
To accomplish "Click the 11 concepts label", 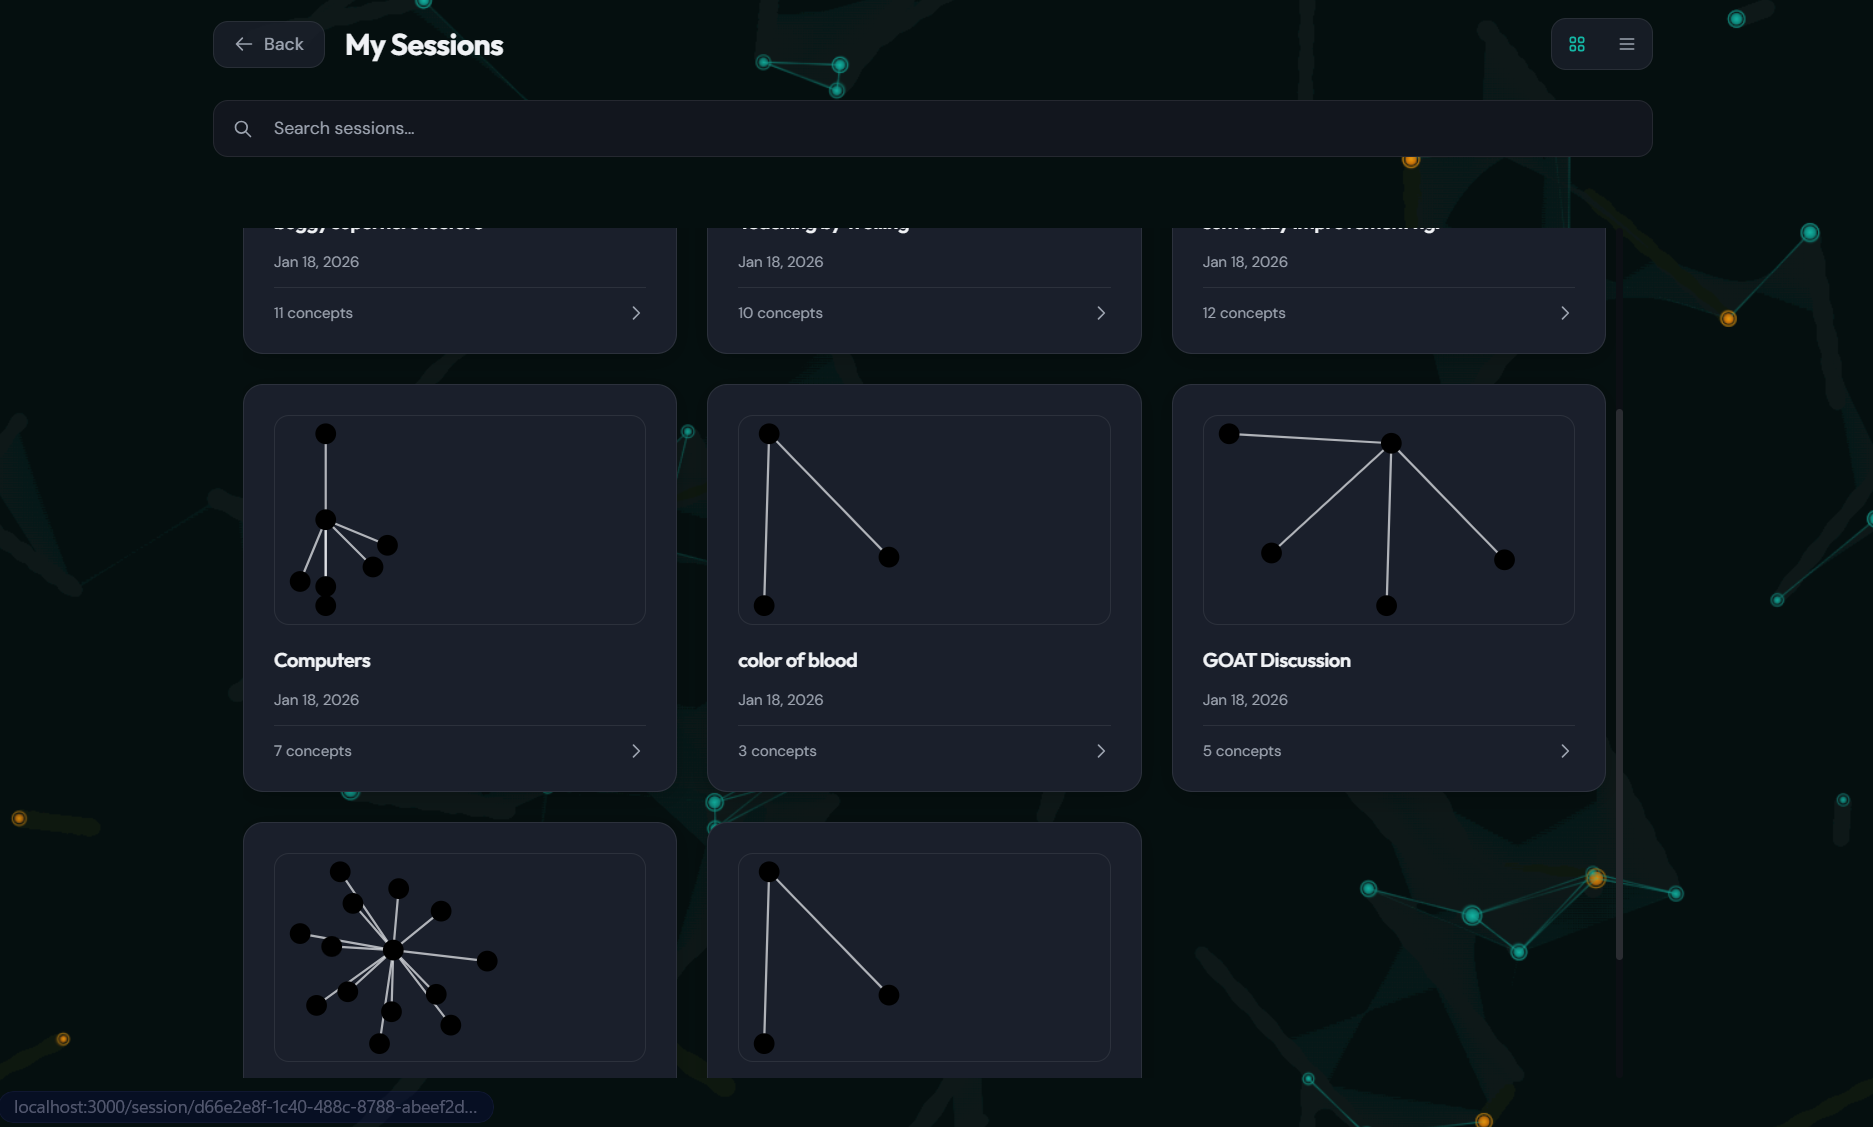I will 313,313.
